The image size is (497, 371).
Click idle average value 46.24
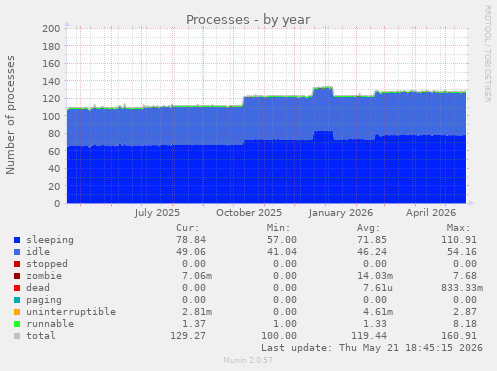372,252
